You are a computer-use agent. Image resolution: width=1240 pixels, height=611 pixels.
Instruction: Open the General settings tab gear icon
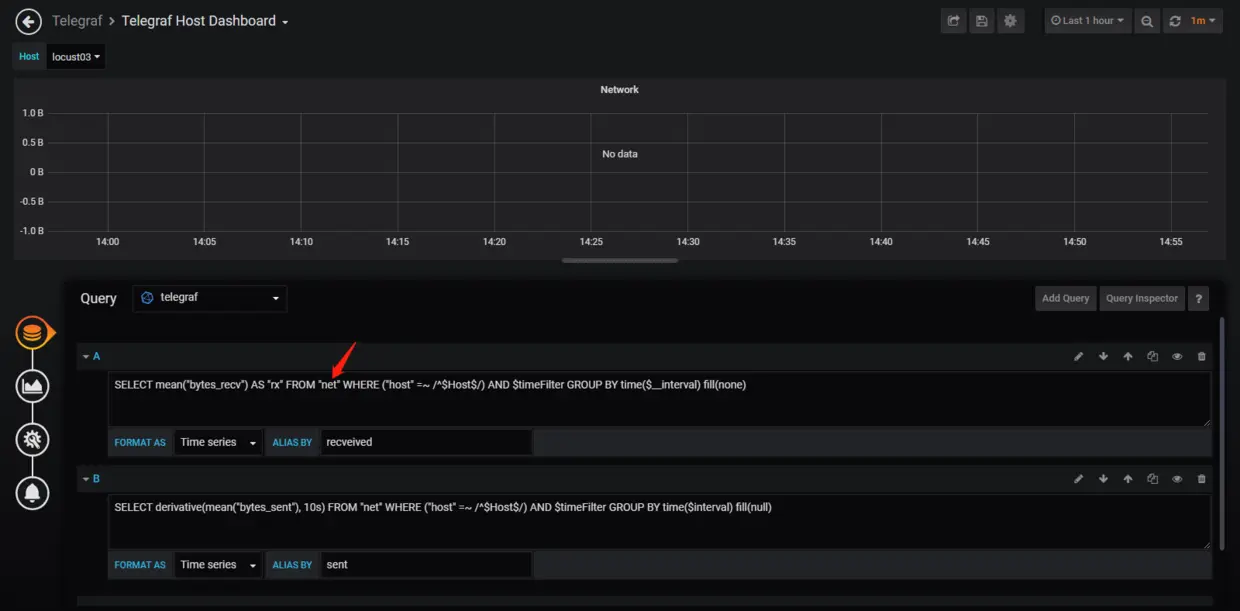(x=33, y=439)
